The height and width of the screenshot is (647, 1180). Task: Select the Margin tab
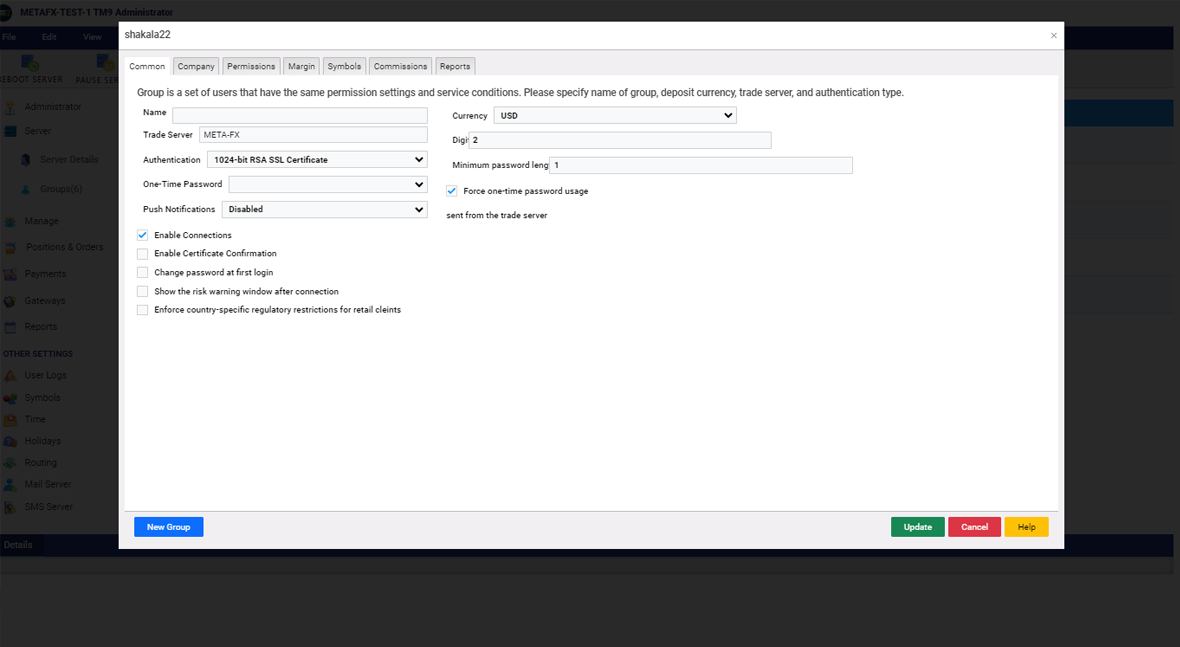tap(301, 66)
